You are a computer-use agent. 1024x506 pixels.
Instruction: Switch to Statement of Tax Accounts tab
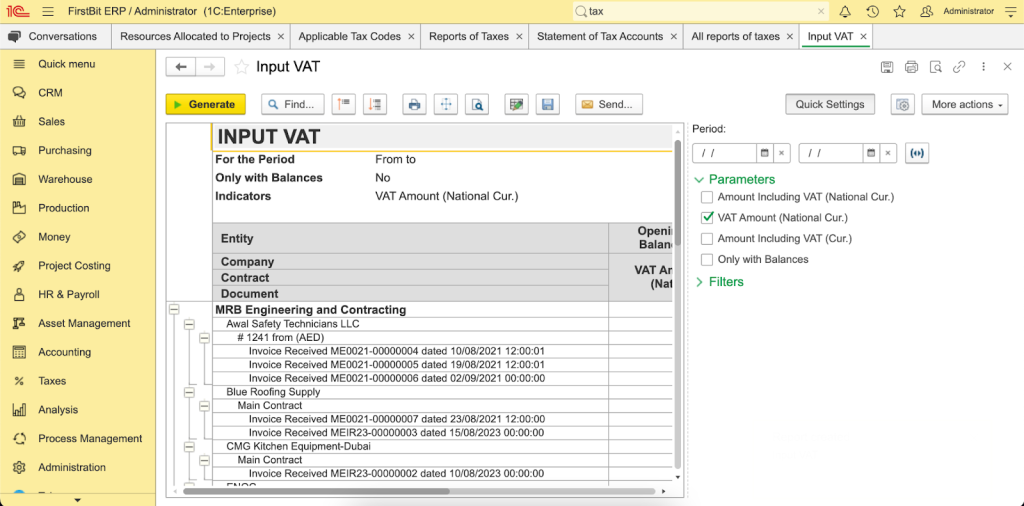tap(600, 37)
